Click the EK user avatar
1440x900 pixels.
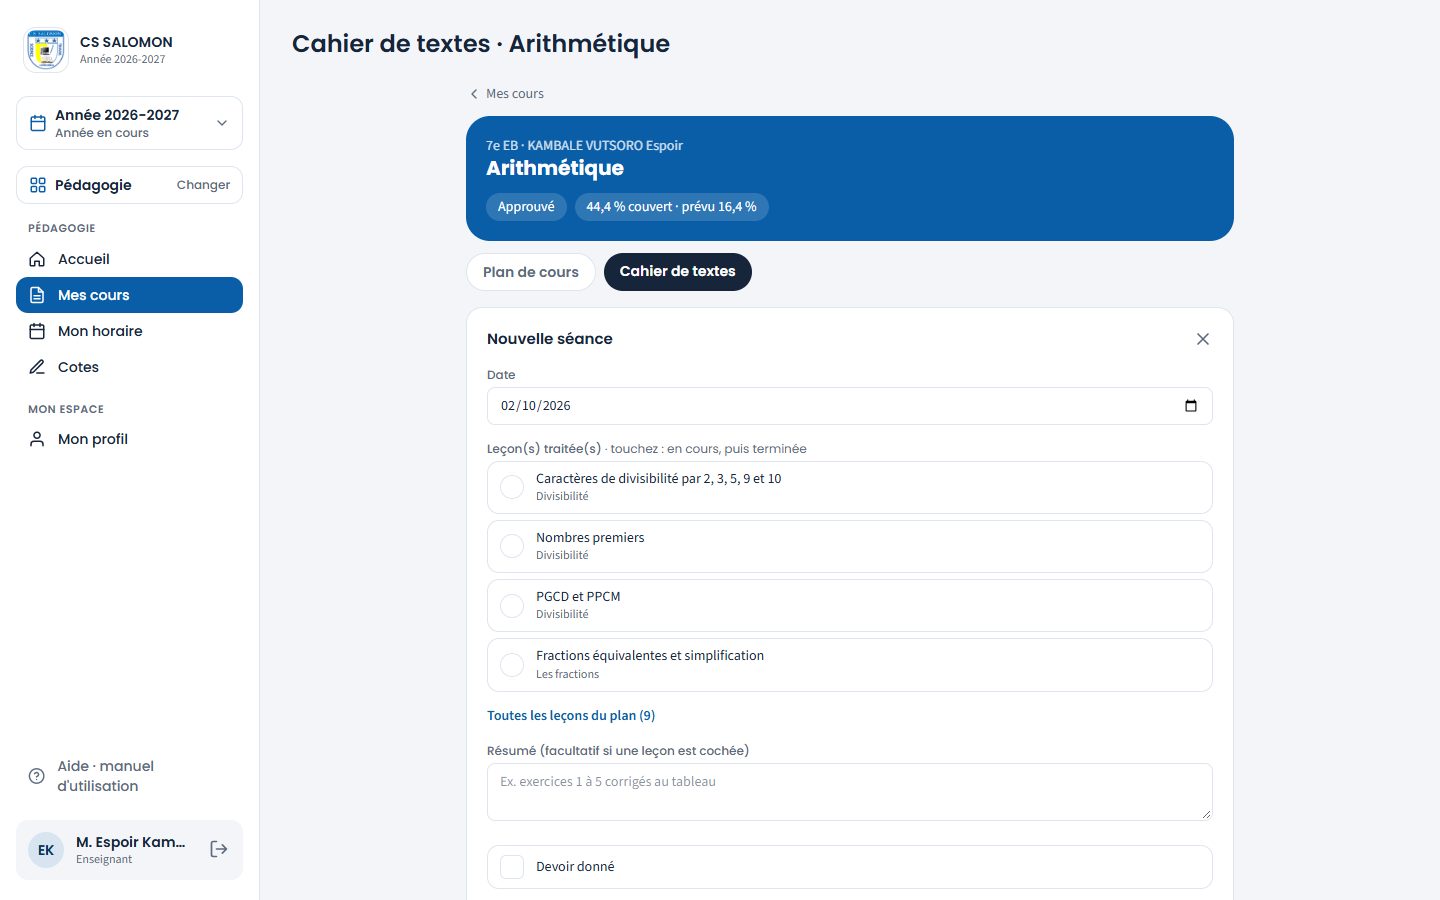[x=46, y=850]
